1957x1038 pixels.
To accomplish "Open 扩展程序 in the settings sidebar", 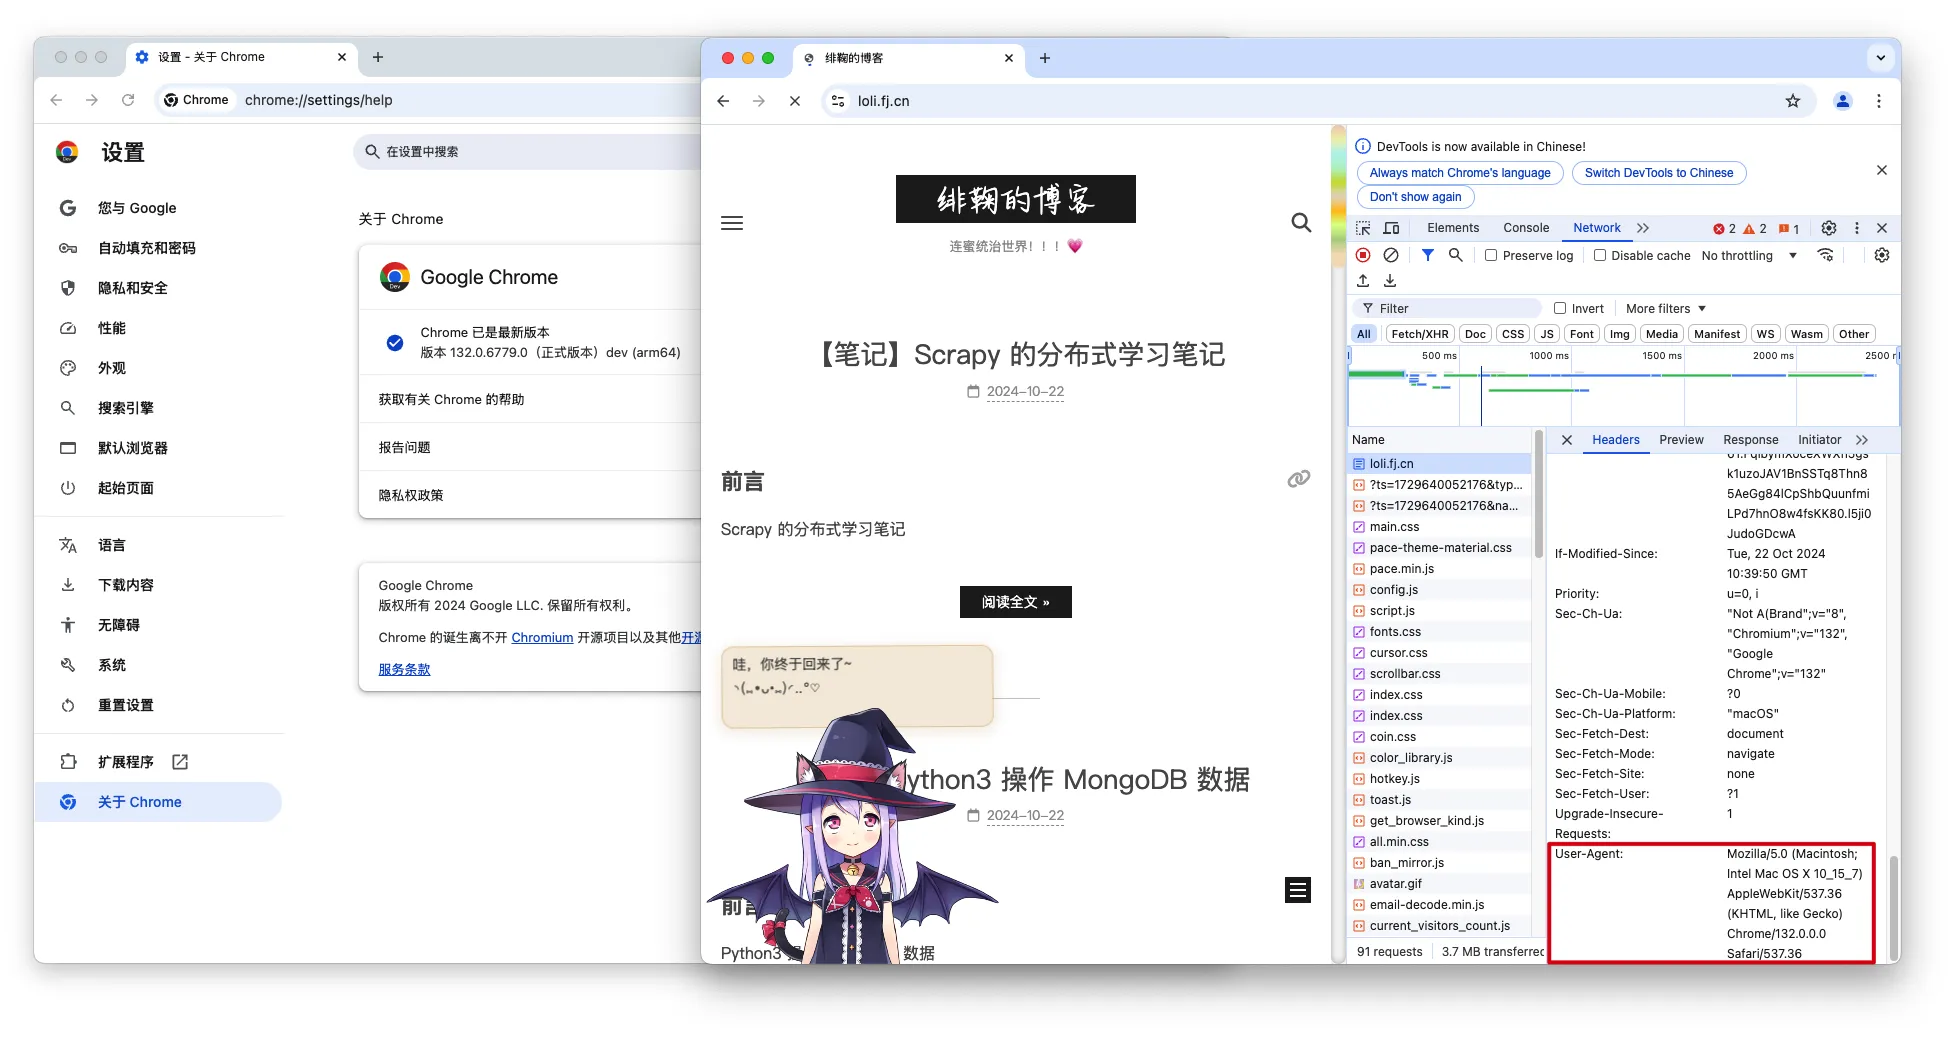I will (x=126, y=762).
